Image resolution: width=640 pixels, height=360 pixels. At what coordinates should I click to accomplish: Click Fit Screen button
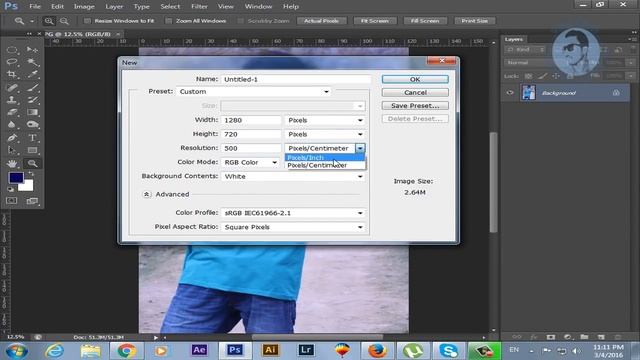click(x=375, y=21)
